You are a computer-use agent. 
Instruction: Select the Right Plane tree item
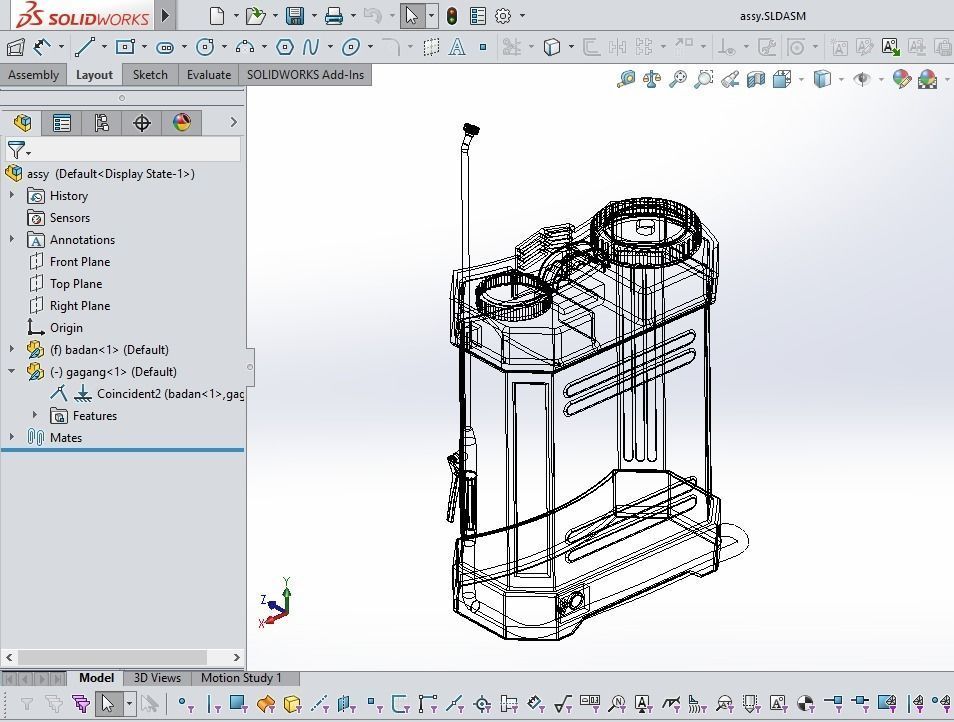80,305
